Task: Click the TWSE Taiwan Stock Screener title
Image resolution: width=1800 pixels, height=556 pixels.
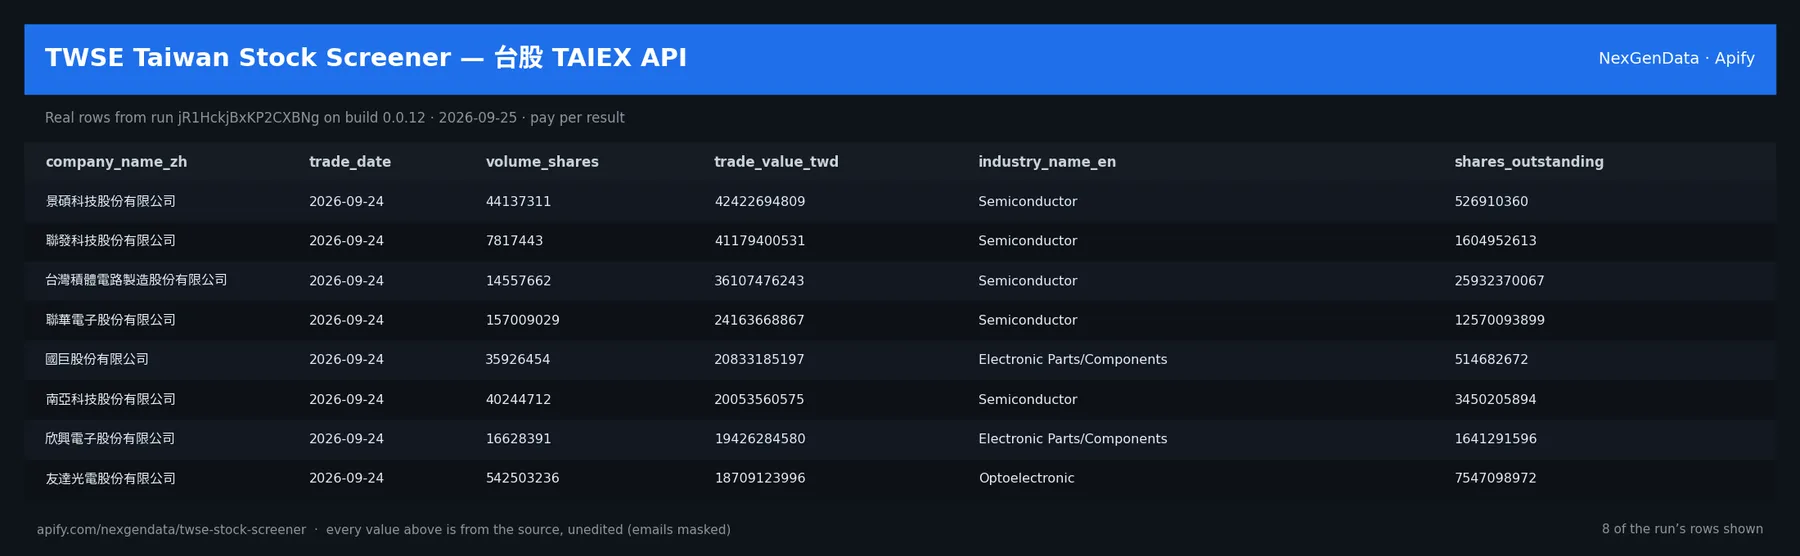Action: [x=366, y=58]
